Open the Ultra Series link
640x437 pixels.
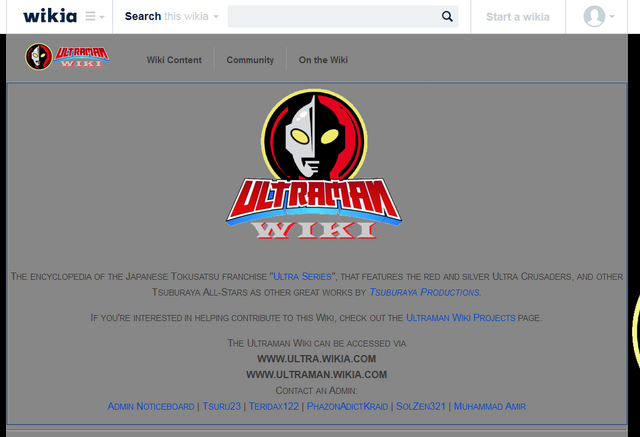[x=302, y=277]
